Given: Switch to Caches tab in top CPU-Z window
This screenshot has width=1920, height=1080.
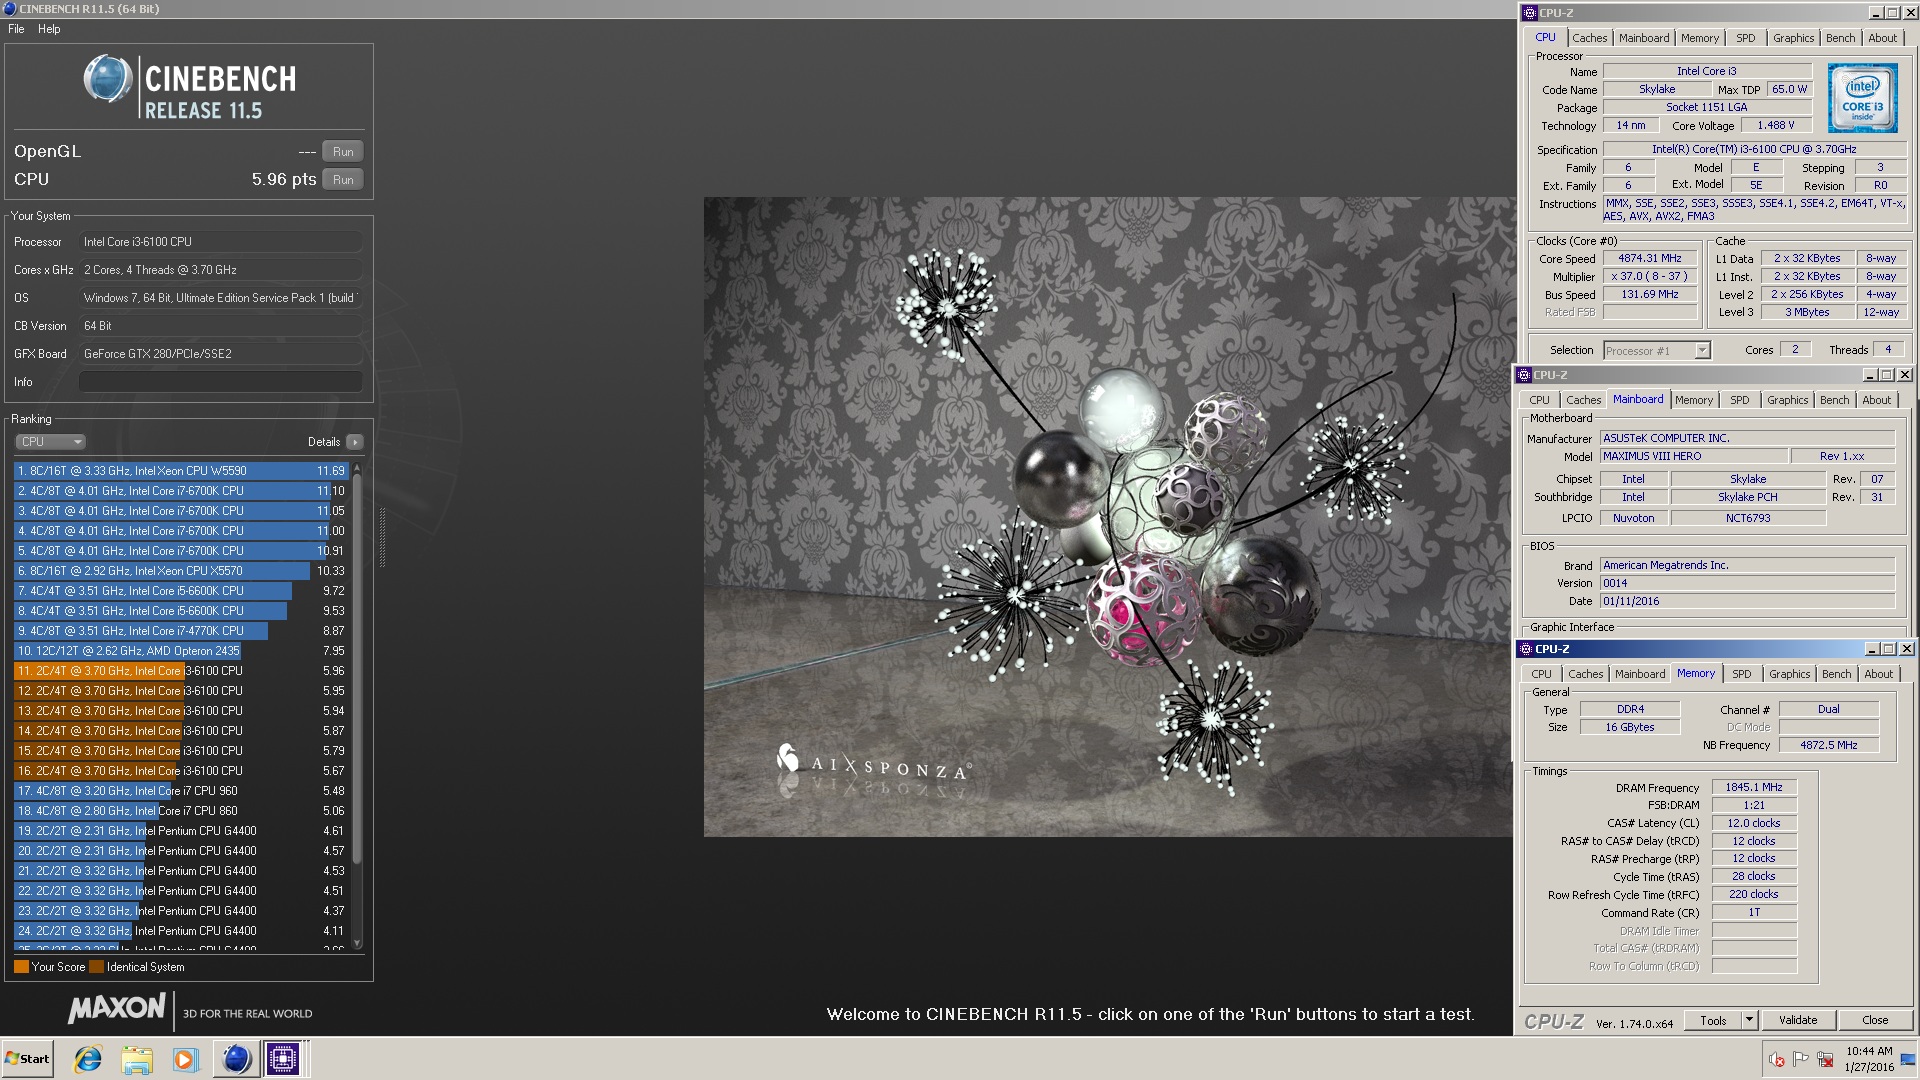Looking at the screenshot, I should pyautogui.click(x=1589, y=38).
